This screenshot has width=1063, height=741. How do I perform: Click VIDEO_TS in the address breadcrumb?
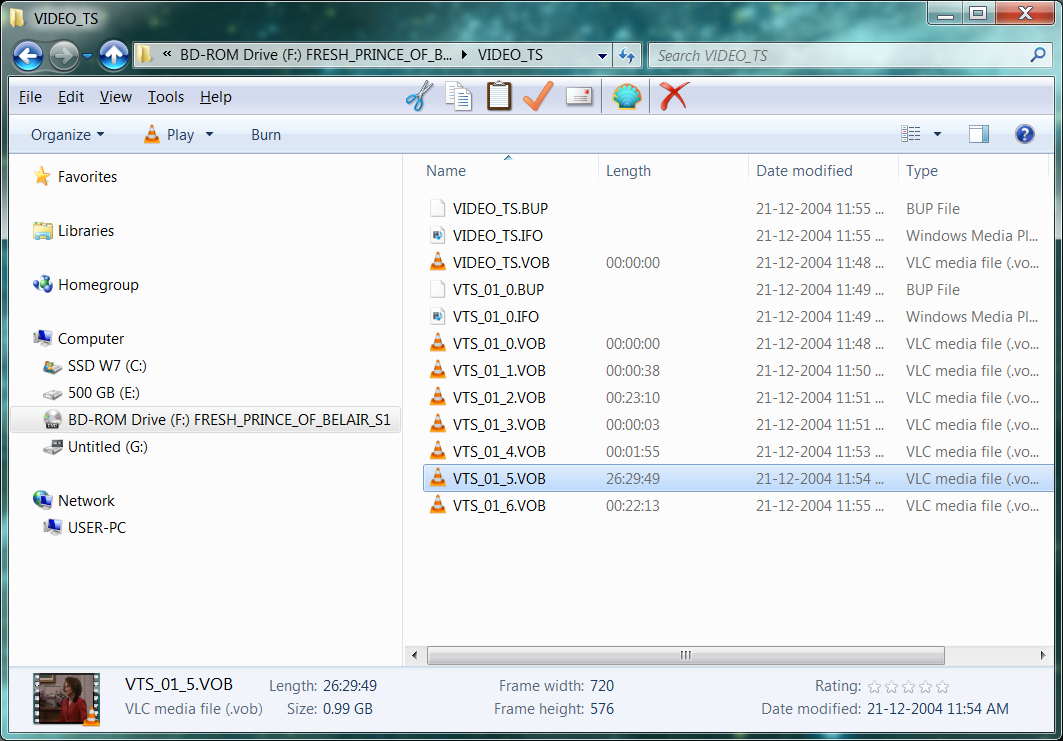[x=510, y=55]
